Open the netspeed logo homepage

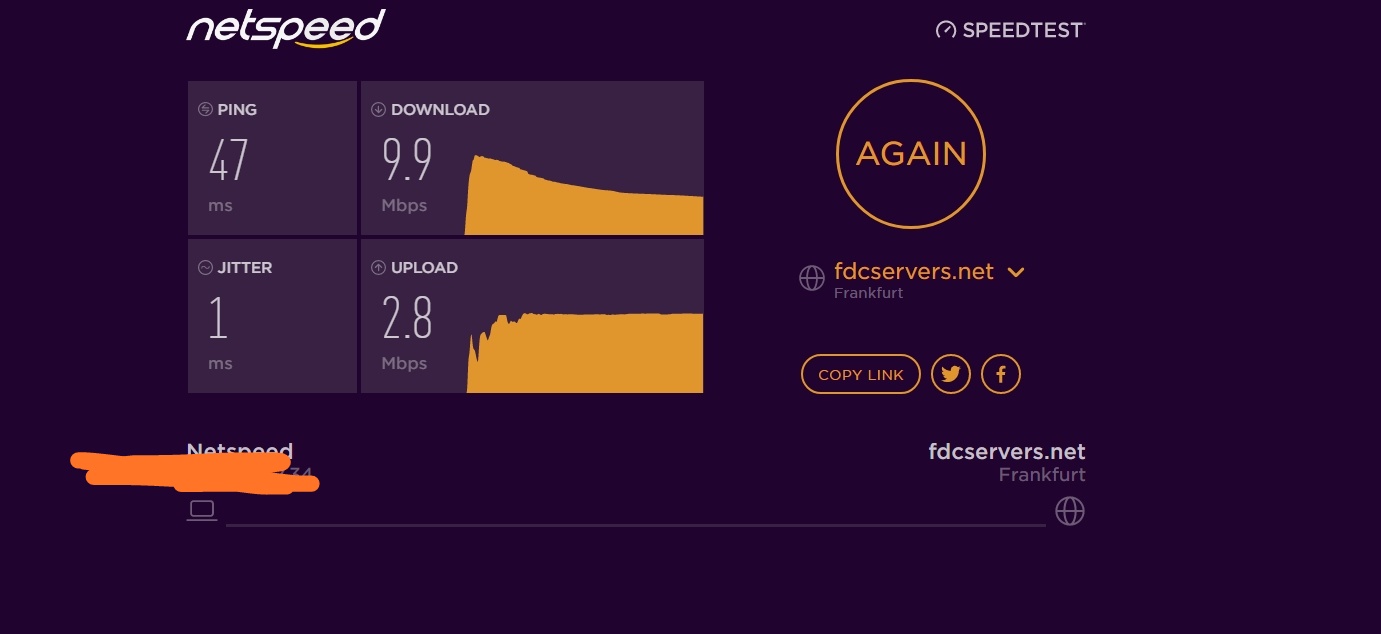point(286,28)
